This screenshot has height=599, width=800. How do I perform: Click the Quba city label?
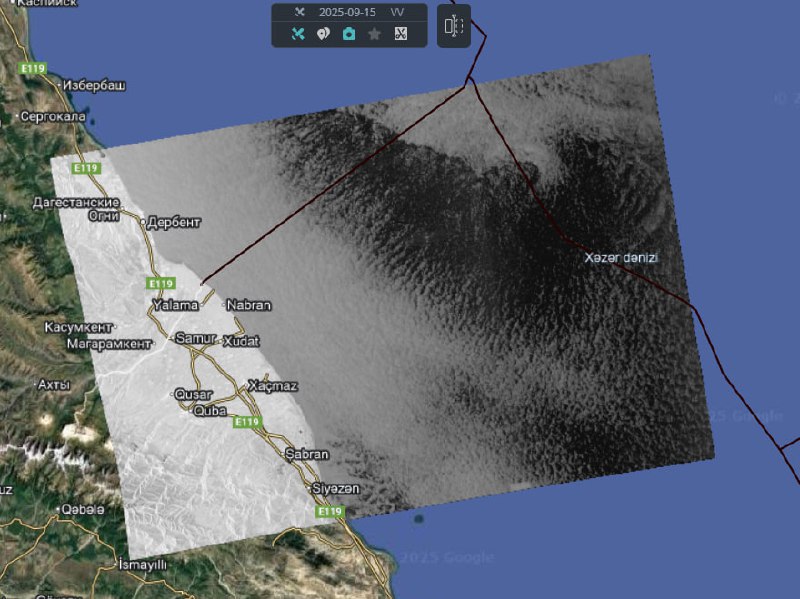[210, 410]
